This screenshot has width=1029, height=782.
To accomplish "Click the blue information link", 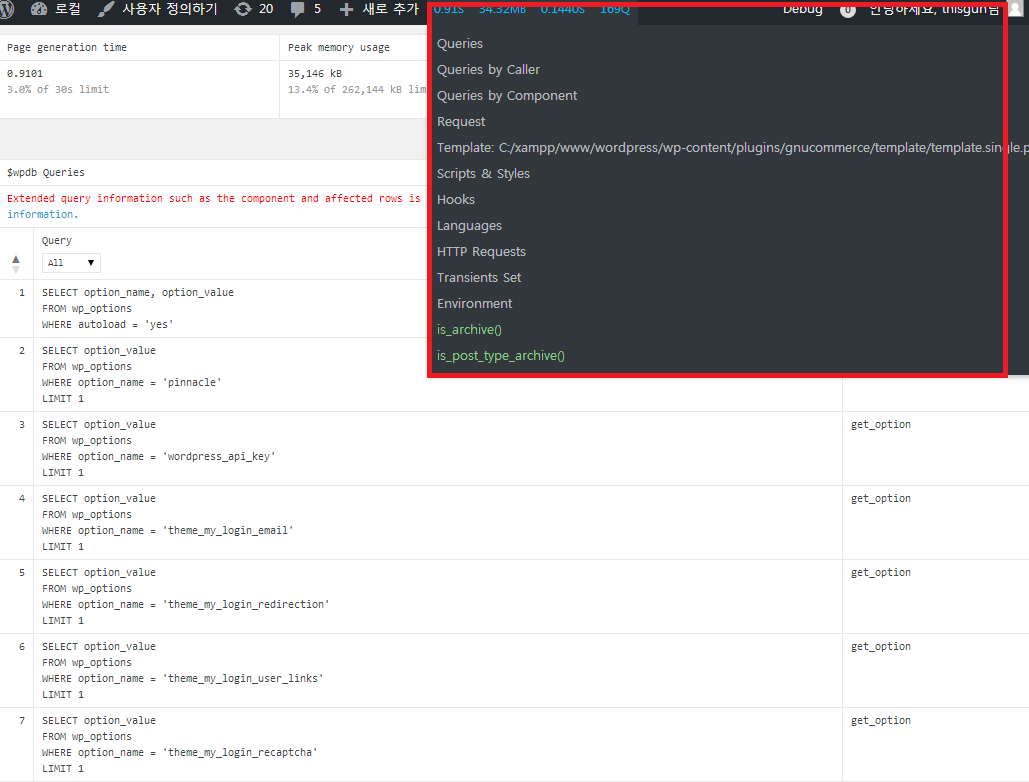I will pos(41,214).
